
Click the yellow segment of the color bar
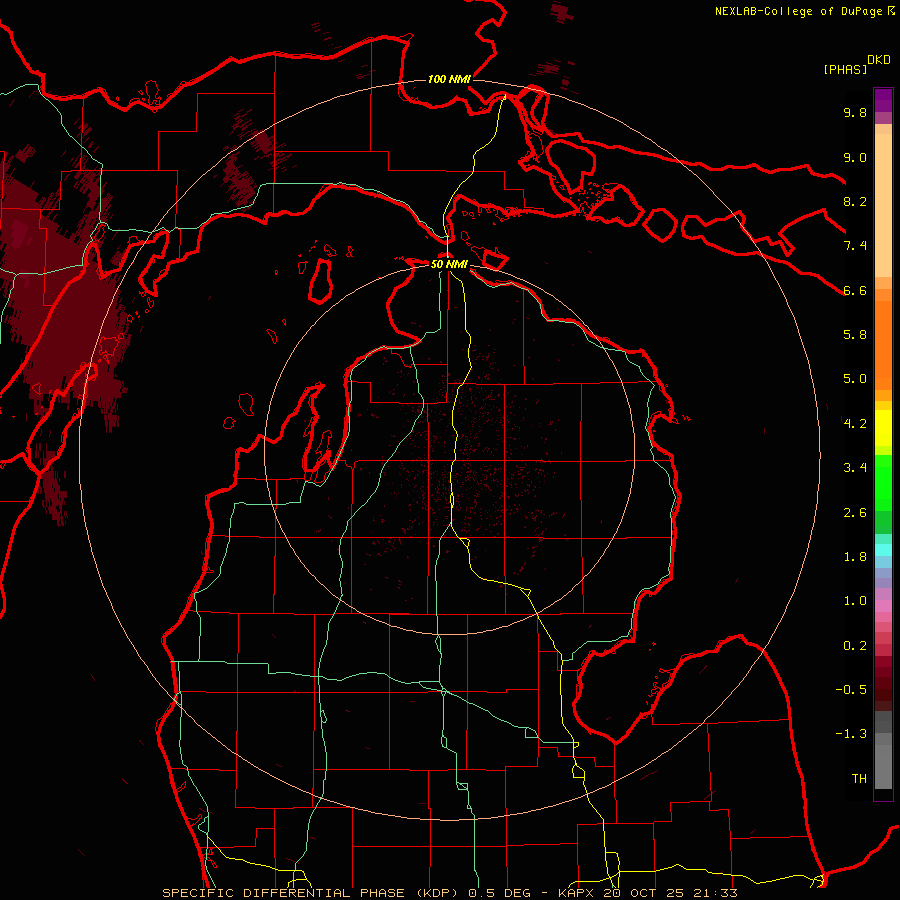coord(883,428)
